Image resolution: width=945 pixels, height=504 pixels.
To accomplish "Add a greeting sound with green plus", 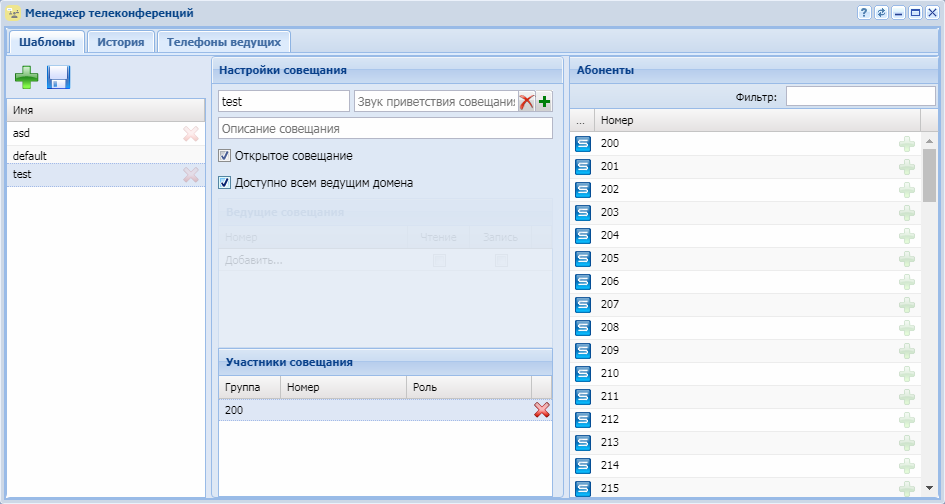I will (544, 101).
